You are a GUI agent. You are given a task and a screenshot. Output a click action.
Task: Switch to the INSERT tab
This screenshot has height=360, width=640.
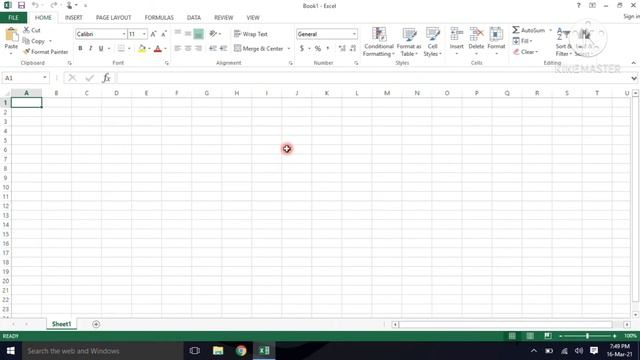click(x=73, y=18)
